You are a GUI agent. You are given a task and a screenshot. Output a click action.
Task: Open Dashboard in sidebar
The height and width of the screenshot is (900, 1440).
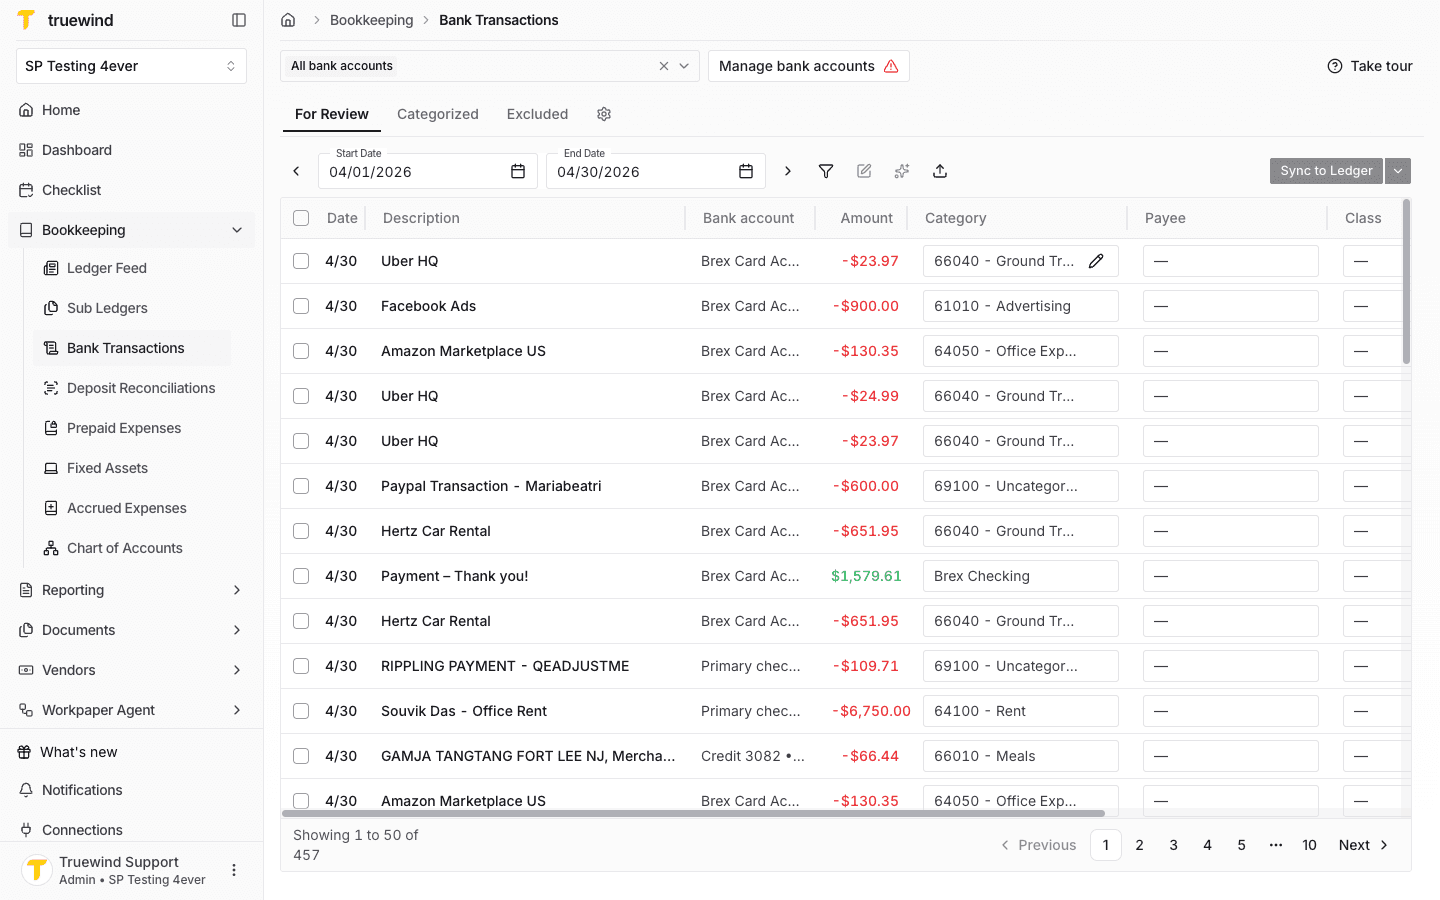[x=131, y=150]
